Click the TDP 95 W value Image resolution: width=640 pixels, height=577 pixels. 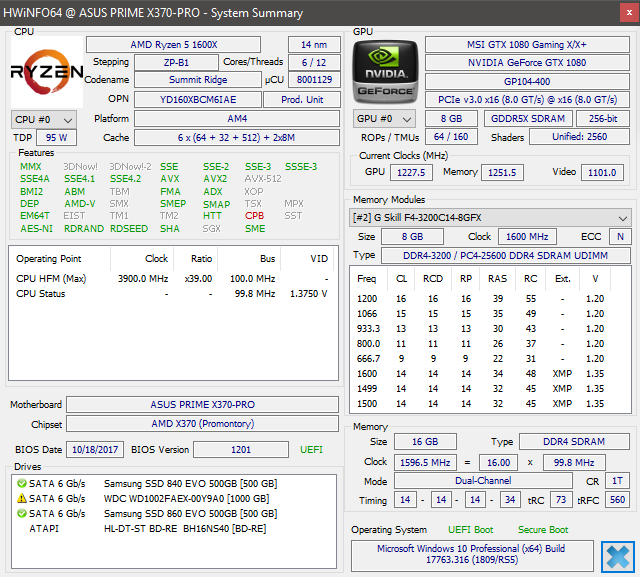(x=56, y=138)
